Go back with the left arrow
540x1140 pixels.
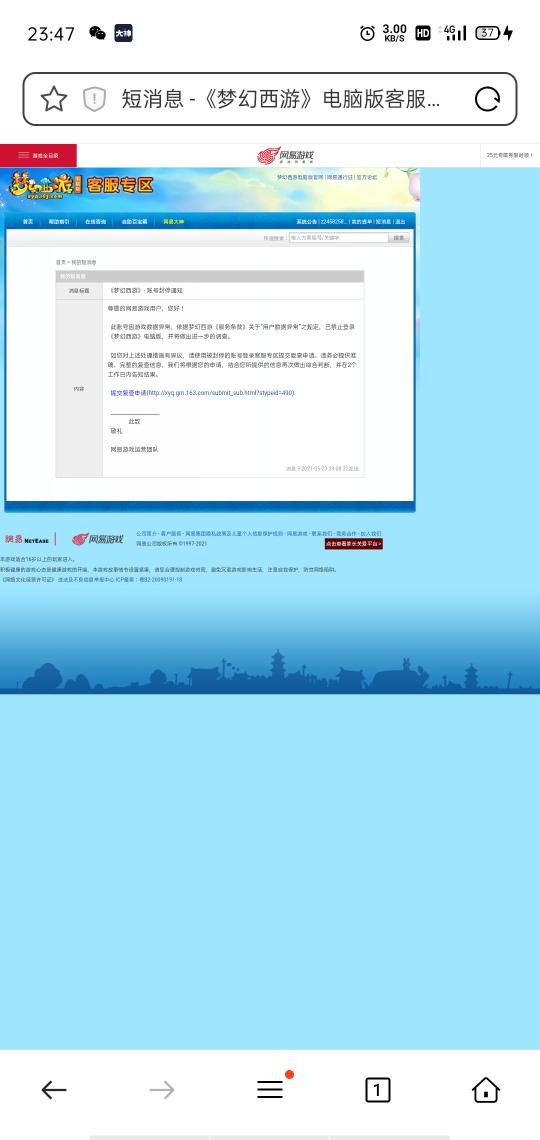(54, 1089)
